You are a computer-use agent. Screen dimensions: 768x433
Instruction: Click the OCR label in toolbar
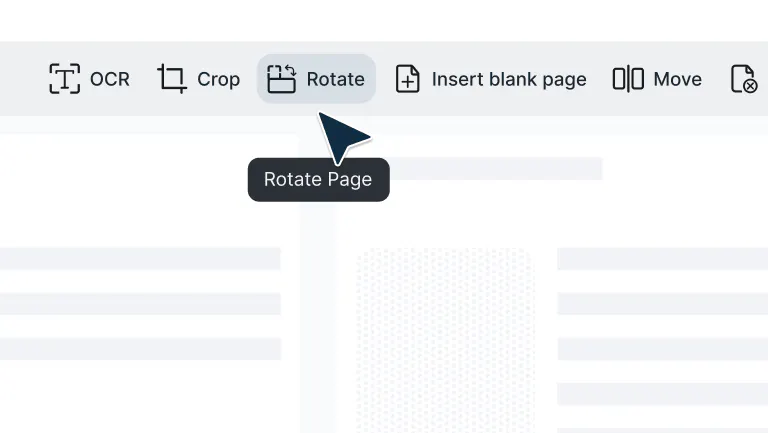pyautogui.click(x=110, y=79)
